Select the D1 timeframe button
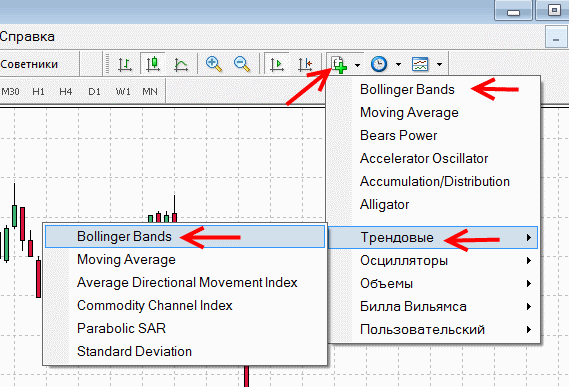 pyautogui.click(x=94, y=91)
